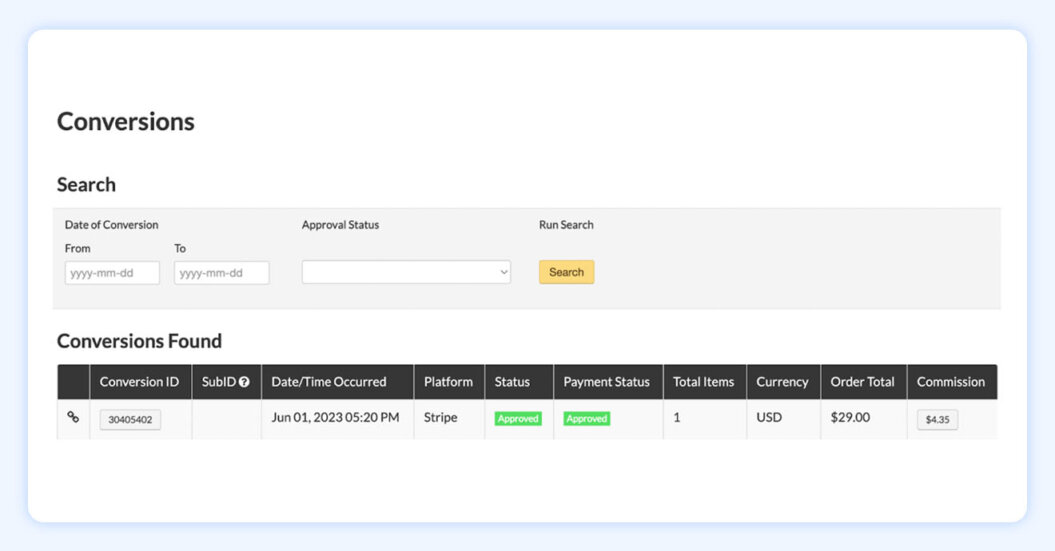Click the To date input field
1055x551 pixels.
[221, 272]
